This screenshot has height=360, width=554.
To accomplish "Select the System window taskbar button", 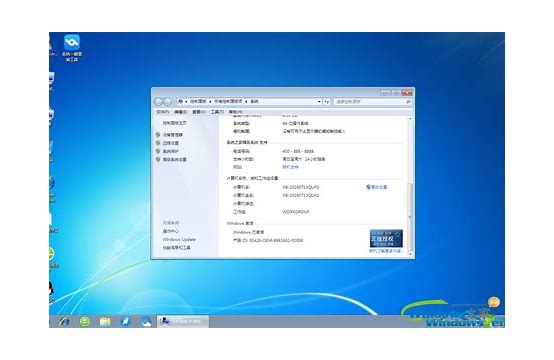I will pyautogui.click(x=183, y=321).
